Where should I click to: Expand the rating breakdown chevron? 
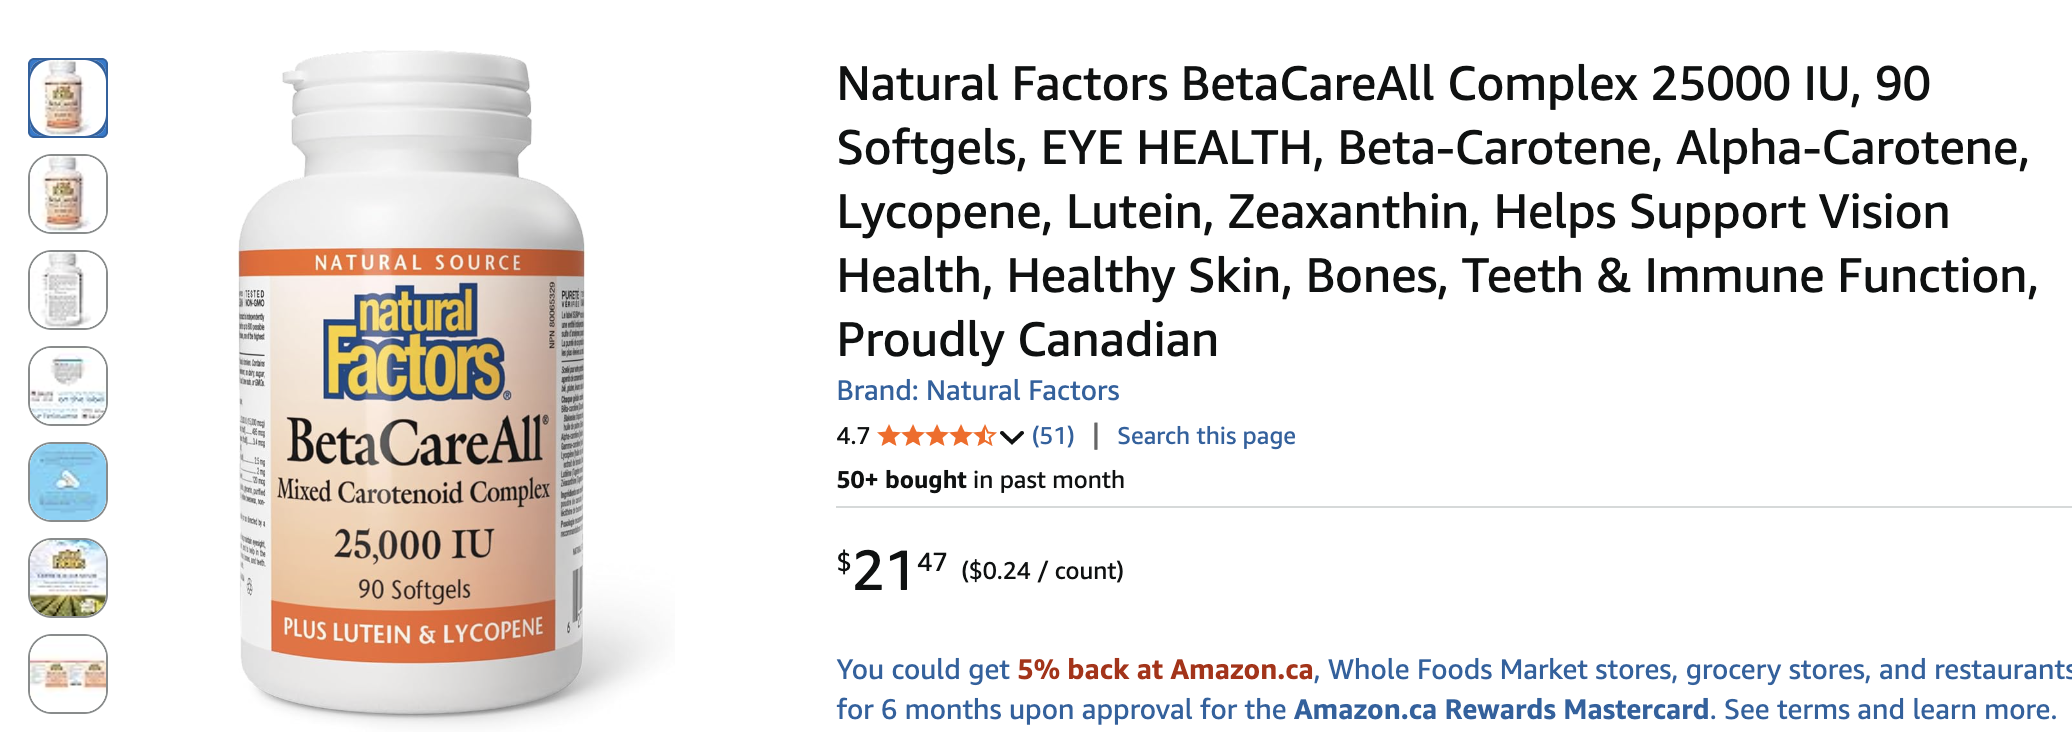pyautogui.click(x=1012, y=437)
